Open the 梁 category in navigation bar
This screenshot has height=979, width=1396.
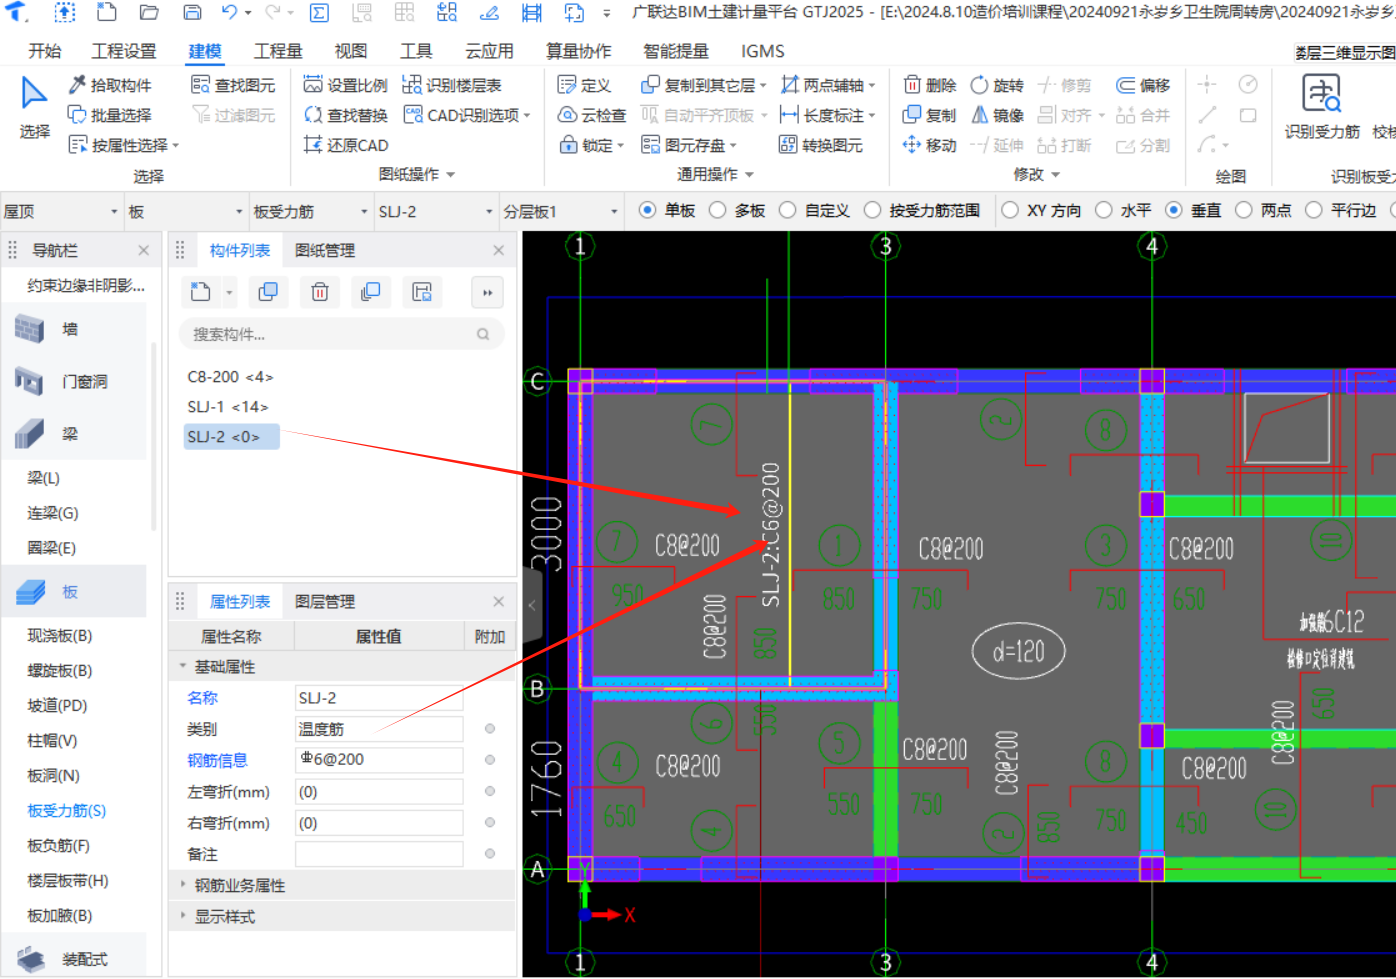click(74, 434)
